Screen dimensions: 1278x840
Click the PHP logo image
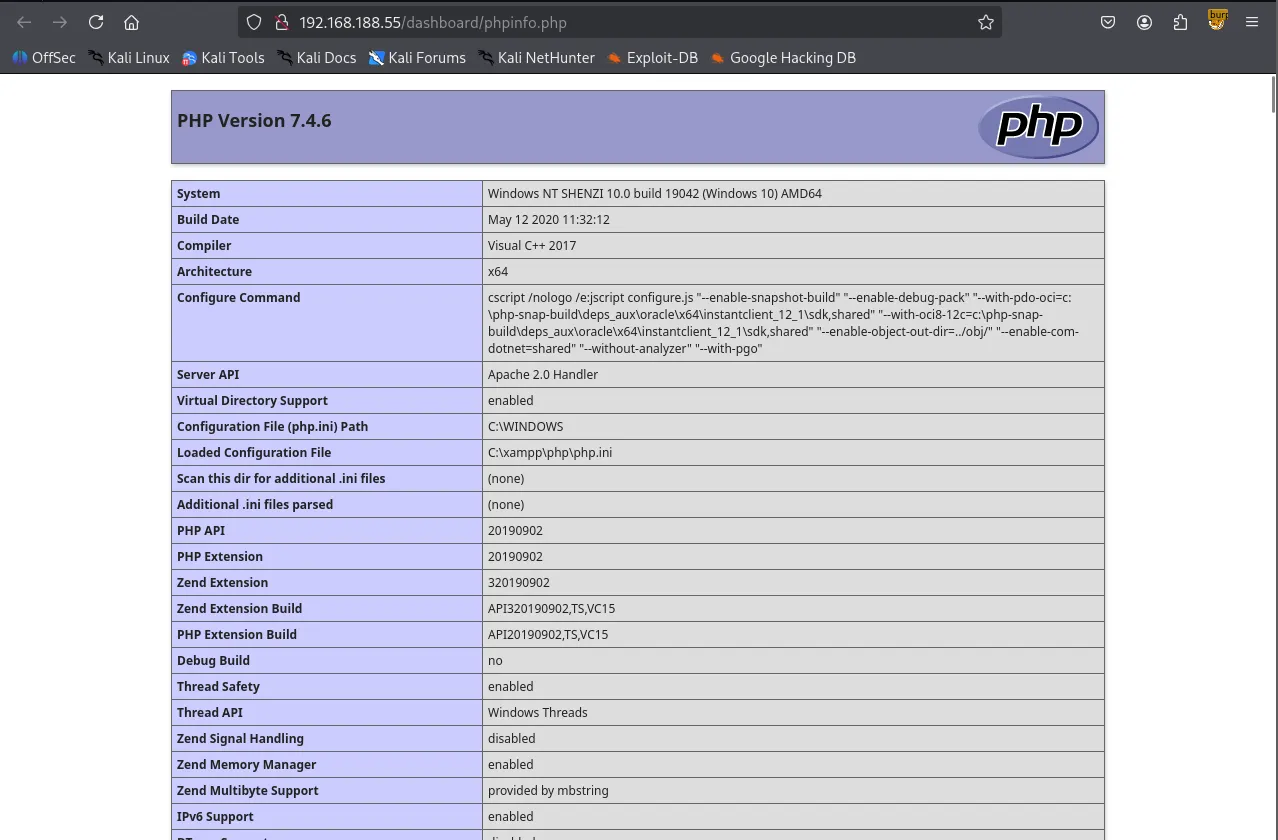click(1038, 127)
